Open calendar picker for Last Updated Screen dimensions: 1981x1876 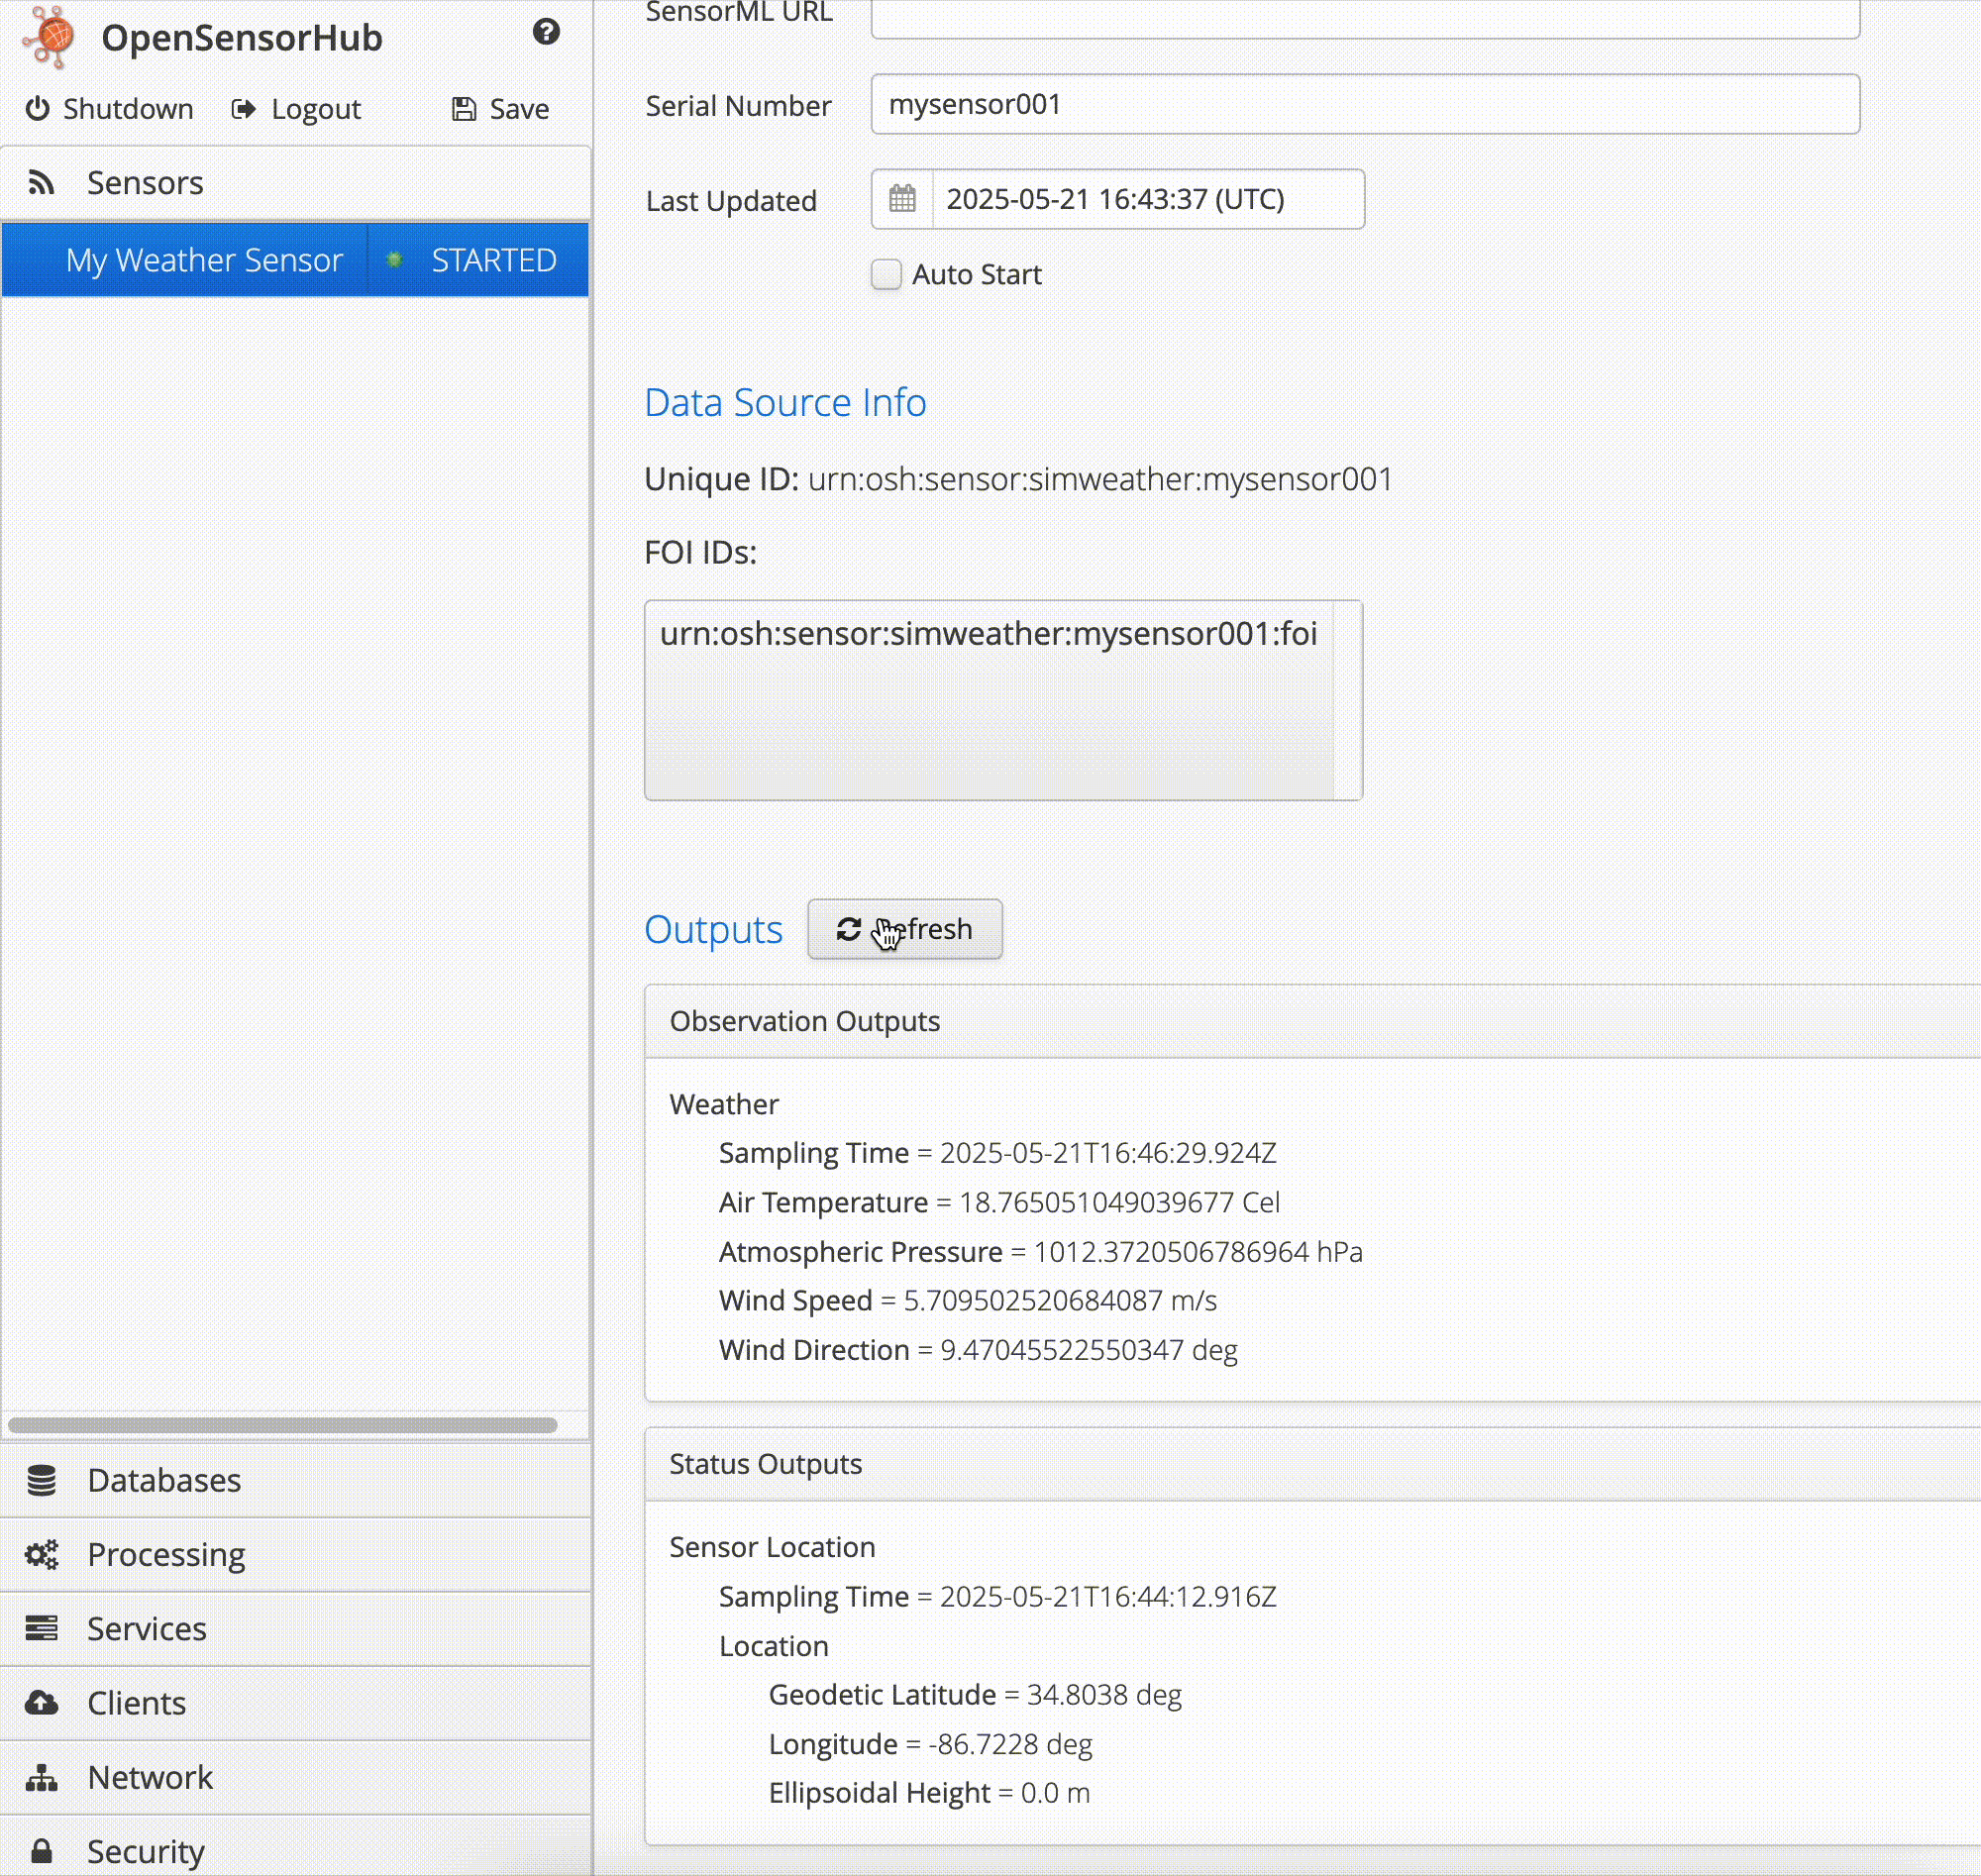point(902,199)
